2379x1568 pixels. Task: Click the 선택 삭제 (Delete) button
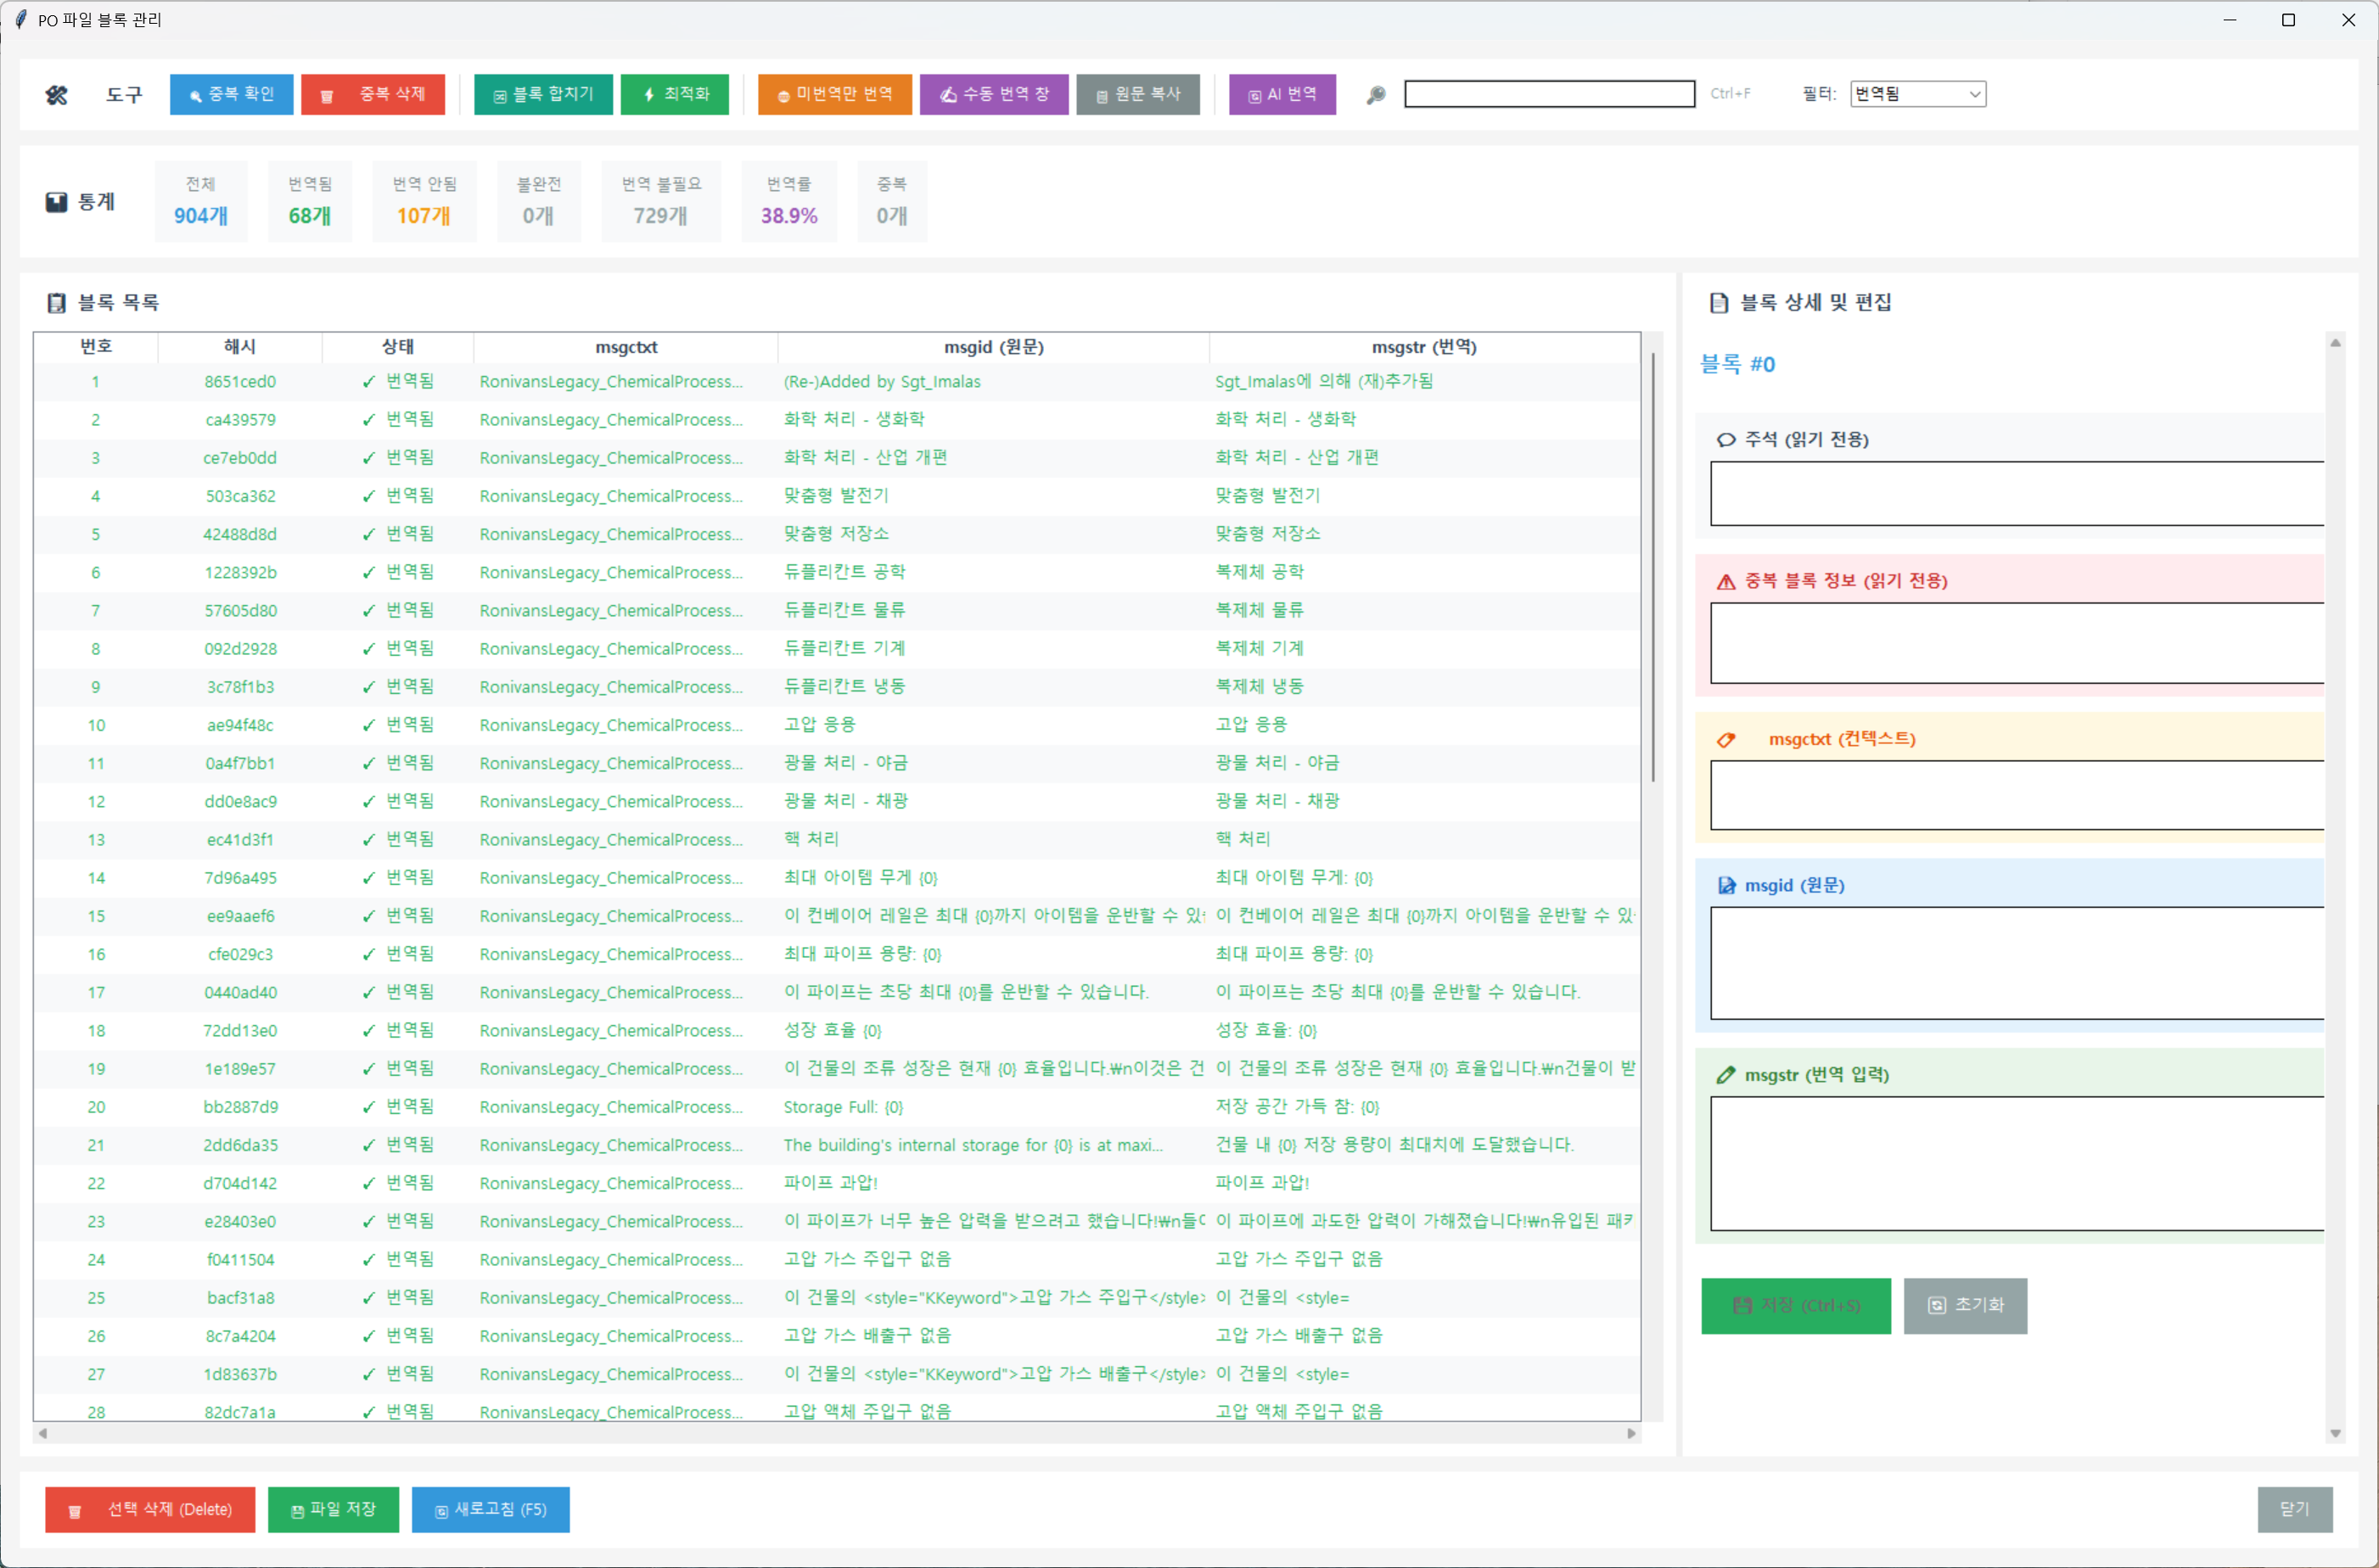[x=150, y=1509]
